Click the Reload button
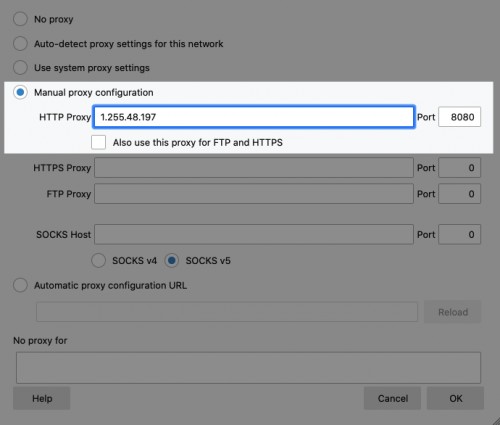Viewport: 500px width, 425px height. pyautogui.click(x=453, y=312)
